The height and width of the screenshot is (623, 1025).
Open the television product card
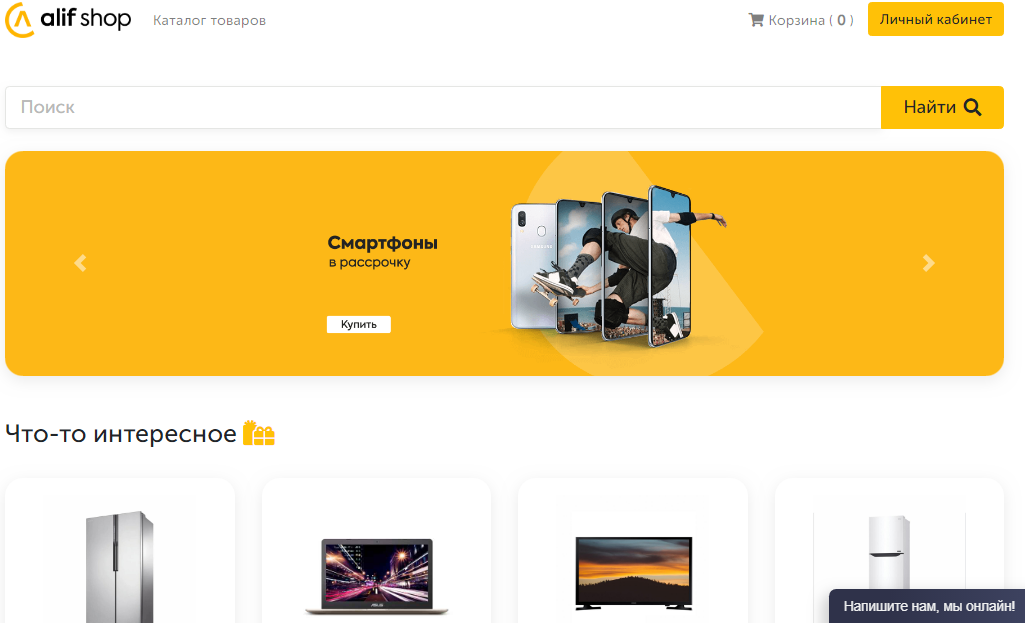pos(633,551)
